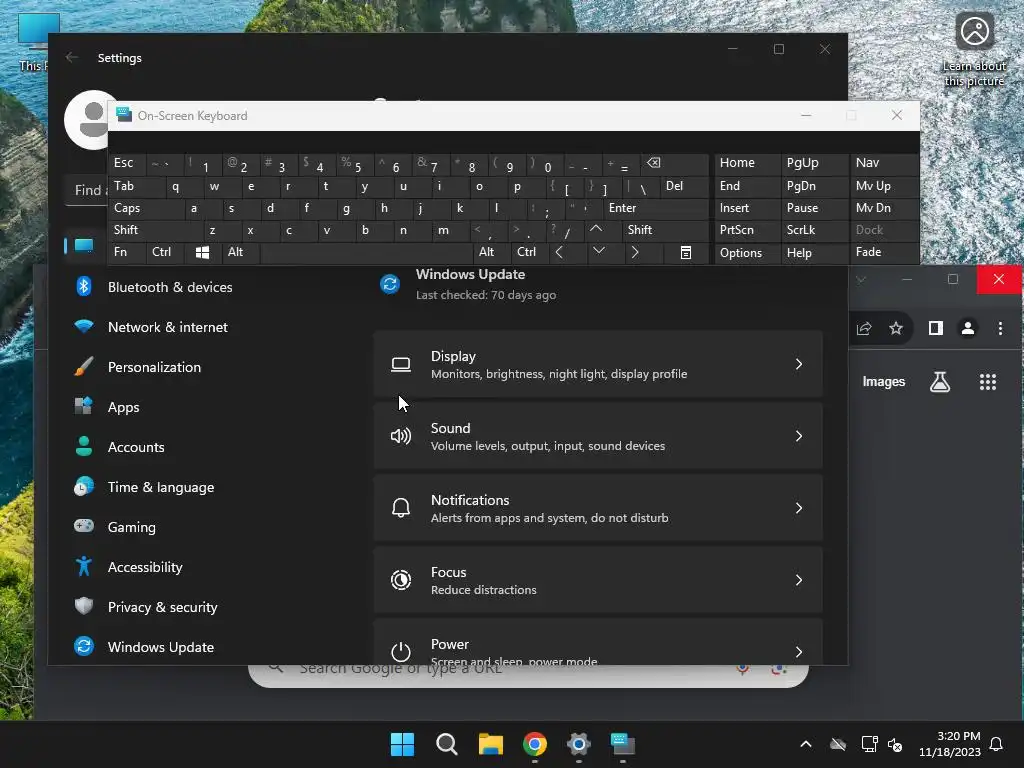Expand the Sound settings row chevron
1024x768 pixels.
799,436
